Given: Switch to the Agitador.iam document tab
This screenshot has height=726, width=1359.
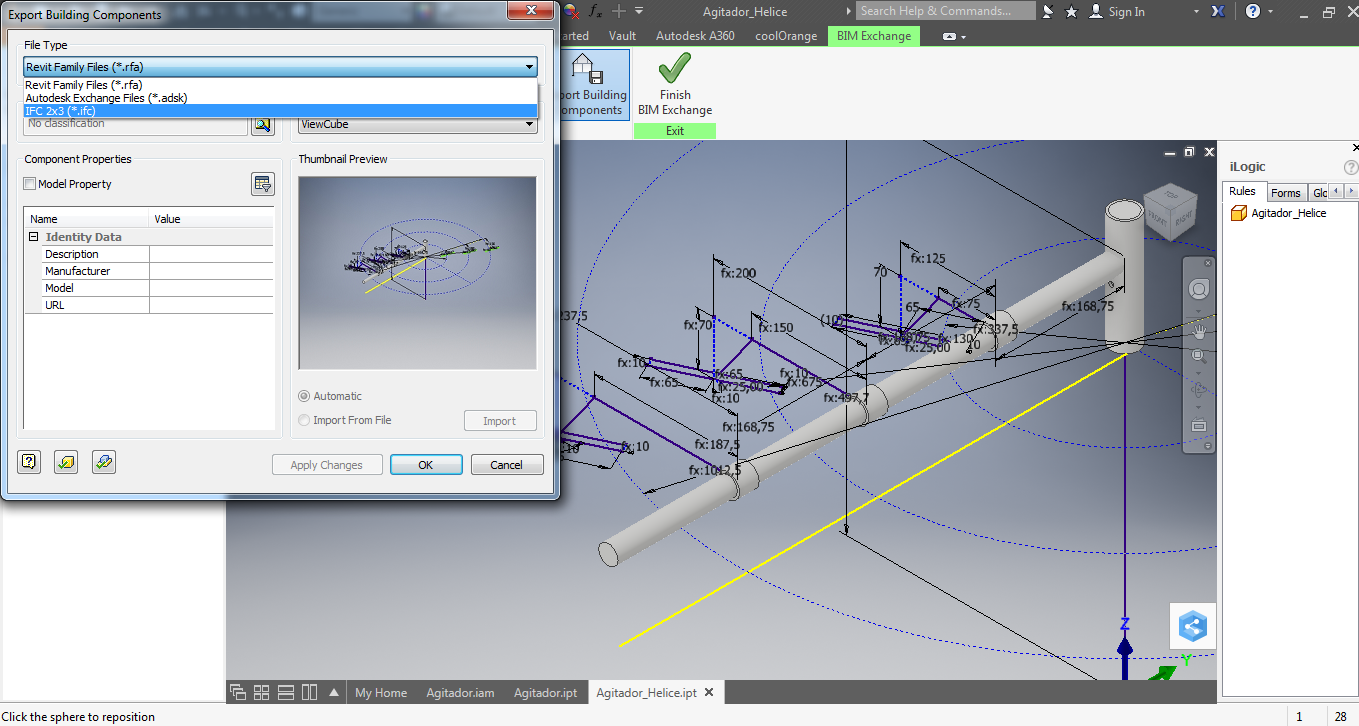Looking at the screenshot, I should (460, 693).
